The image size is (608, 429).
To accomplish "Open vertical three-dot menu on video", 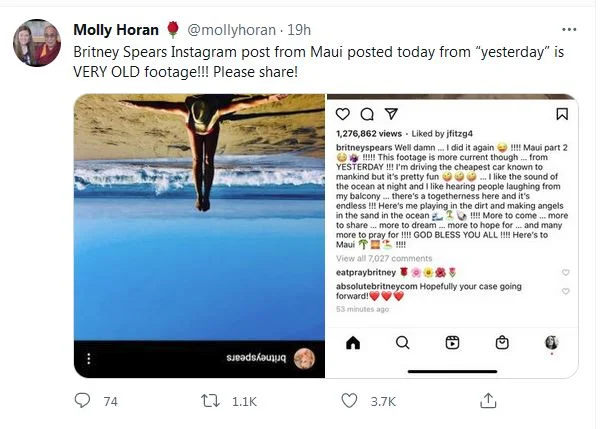I will [x=89, y=358].
